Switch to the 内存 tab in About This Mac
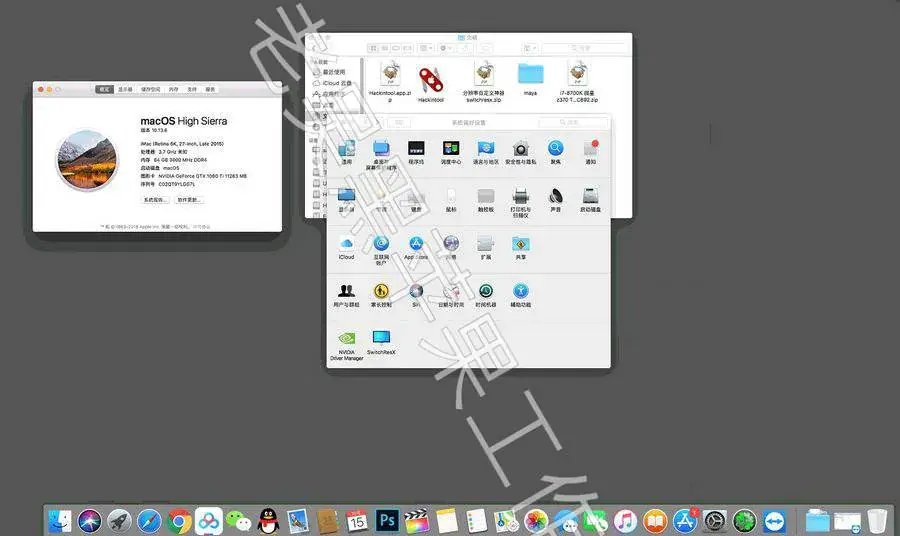 (174, 90)
